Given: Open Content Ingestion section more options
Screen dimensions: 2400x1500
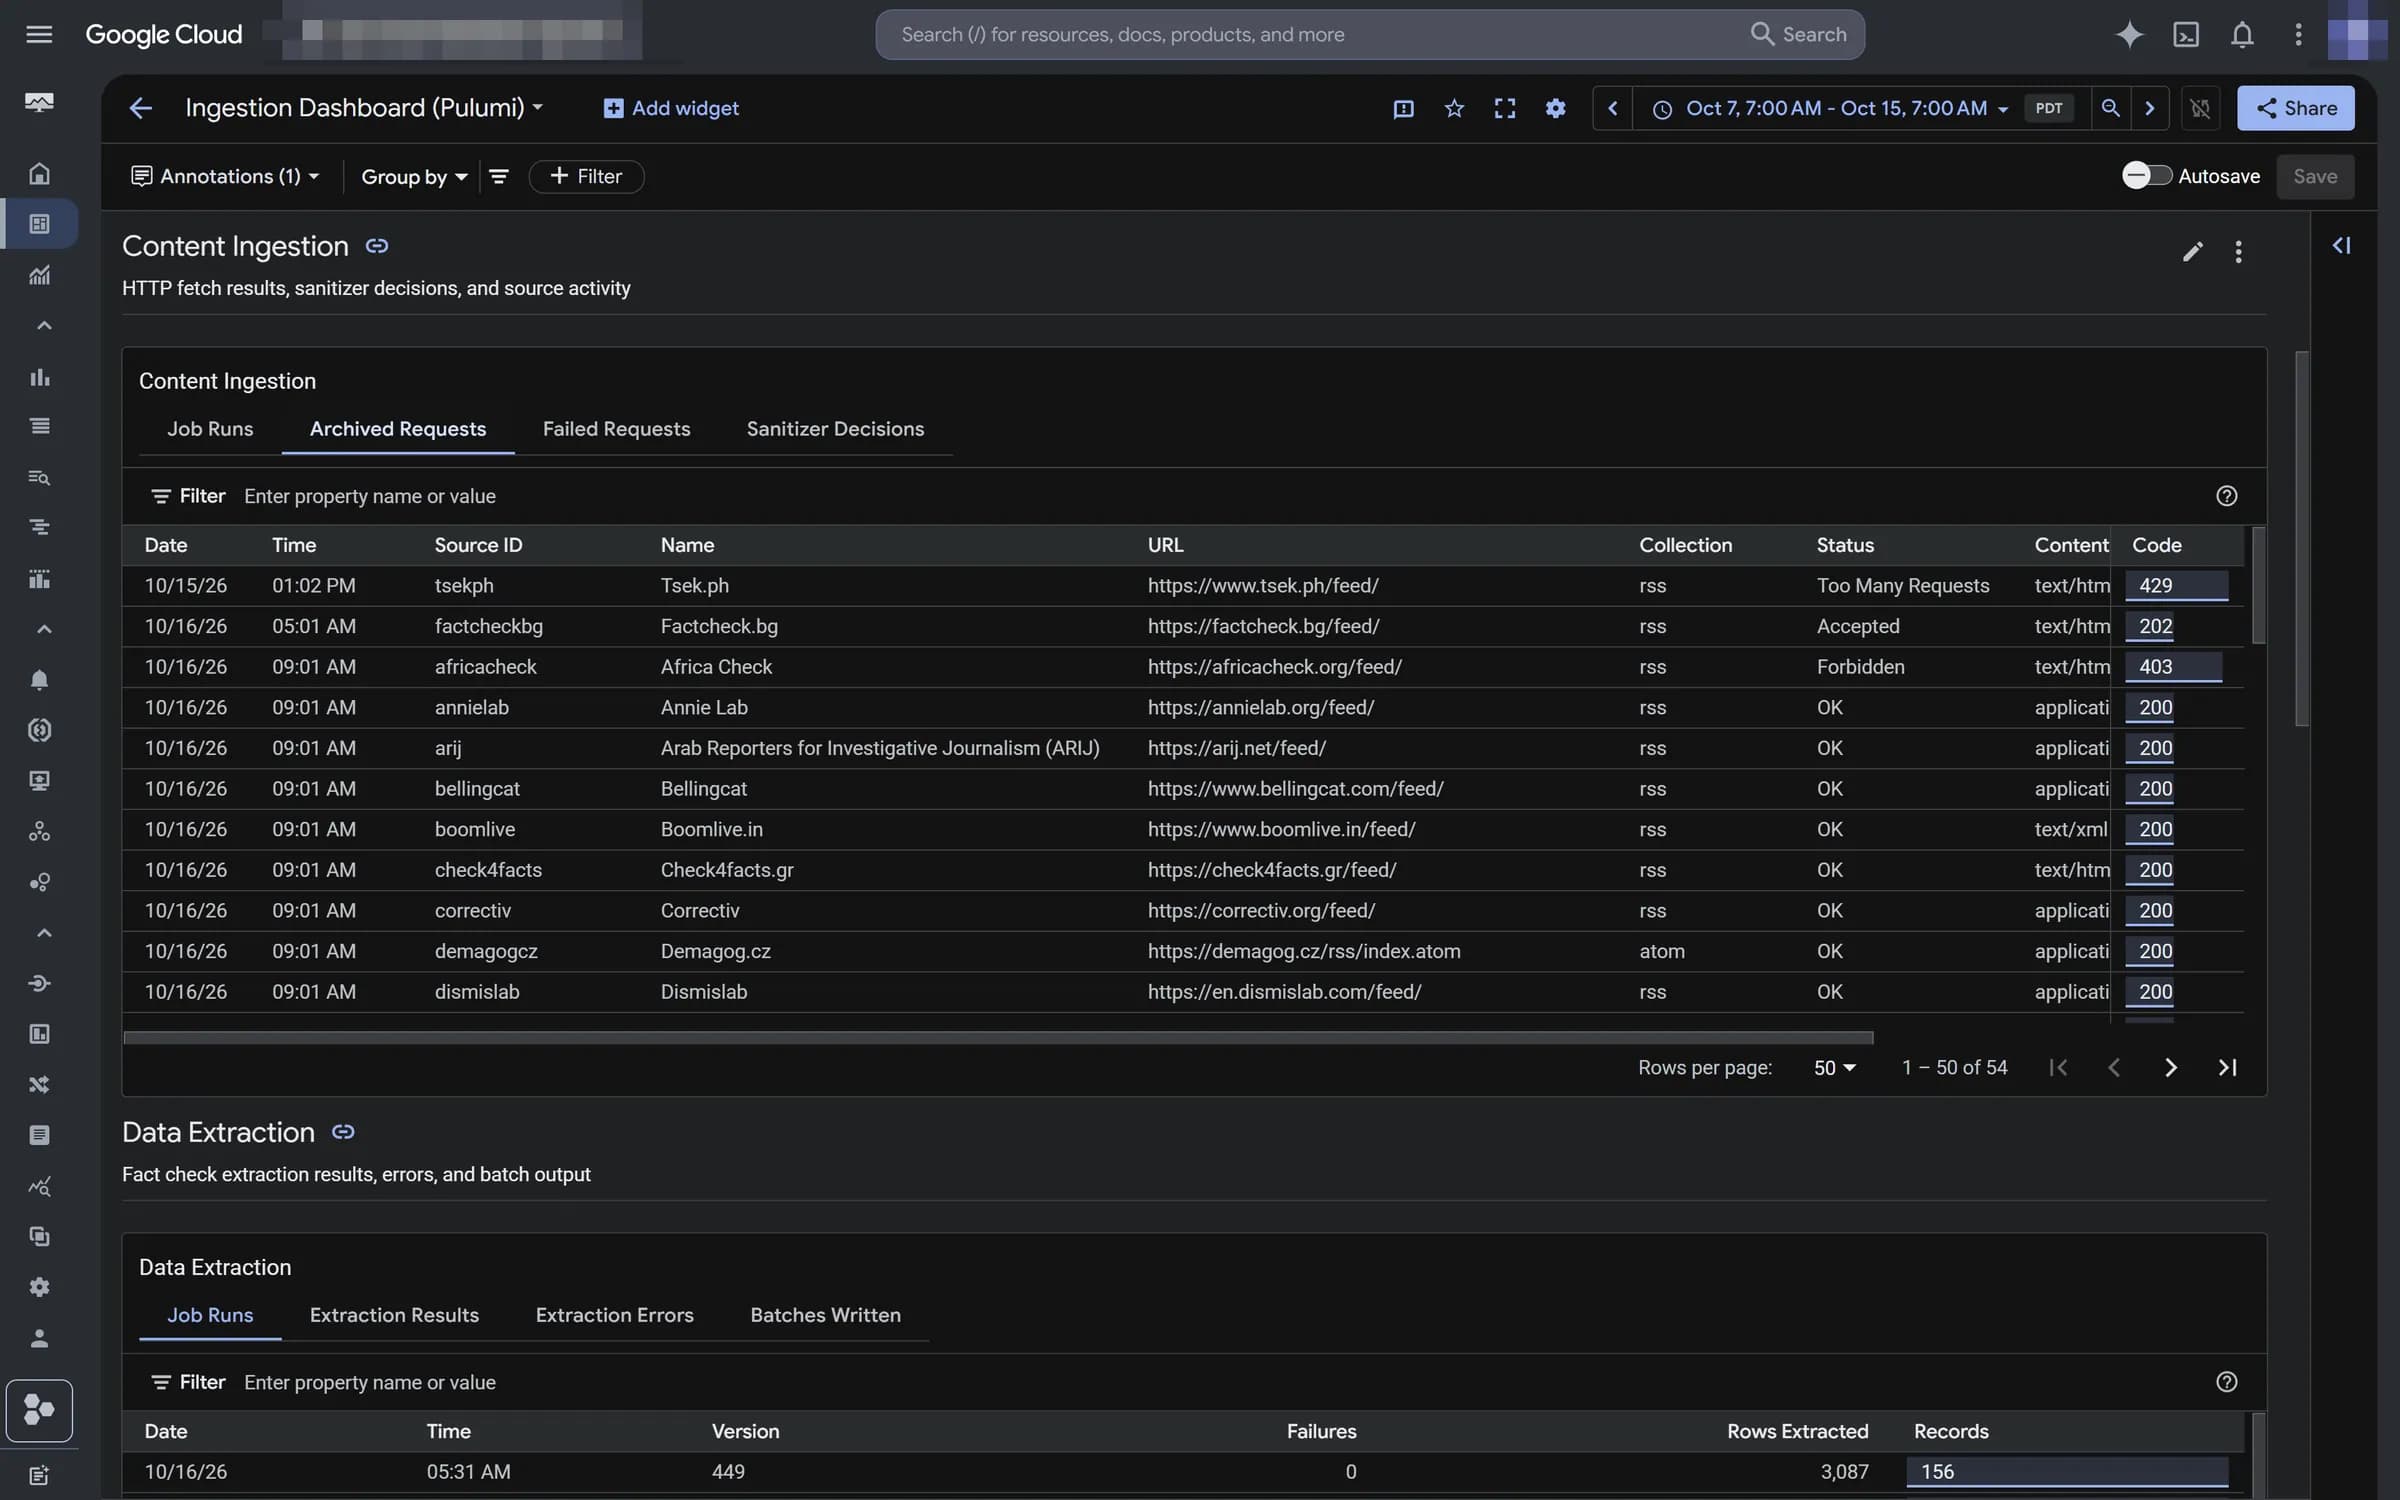Looking at the screenshot, I should coord(2238,251).
